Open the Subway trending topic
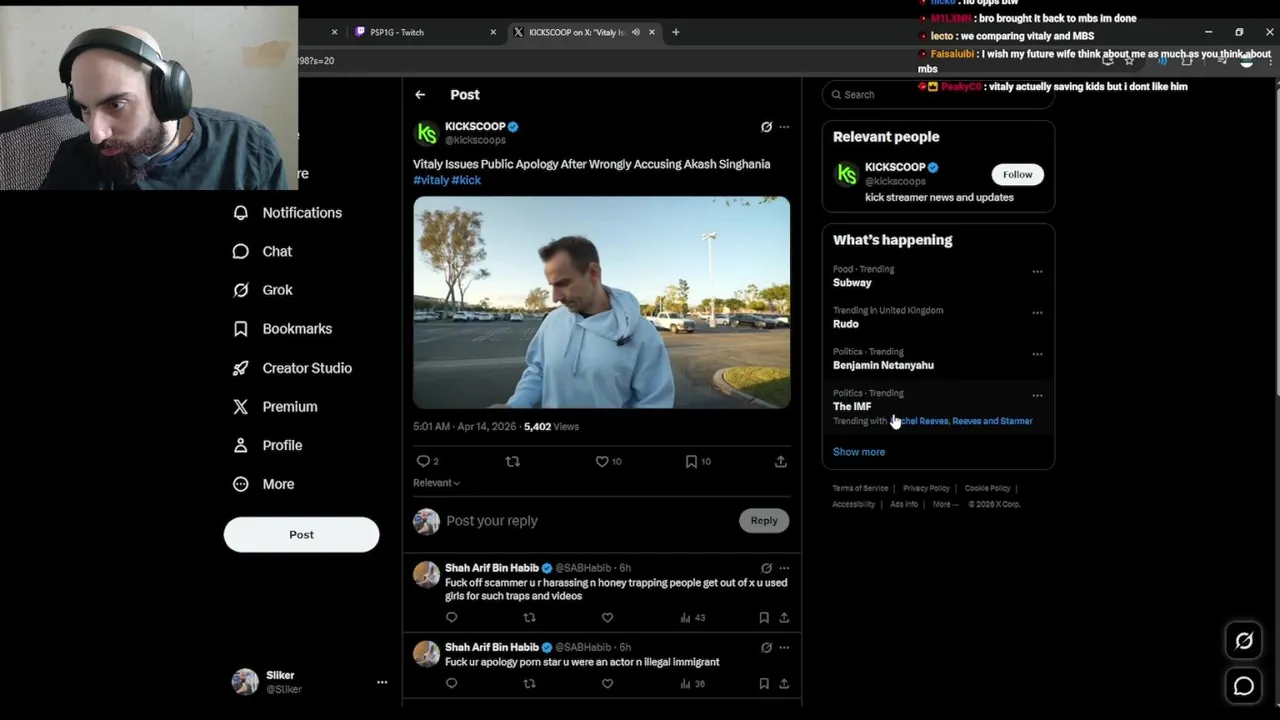Viewport: 1280px width, 720px height. 852,283
